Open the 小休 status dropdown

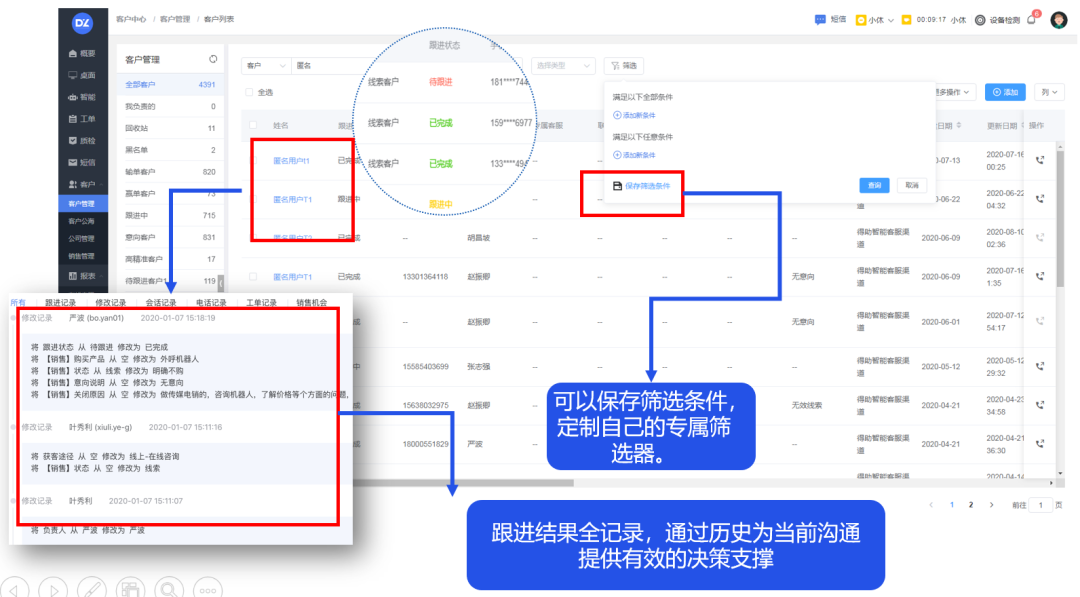875,19
